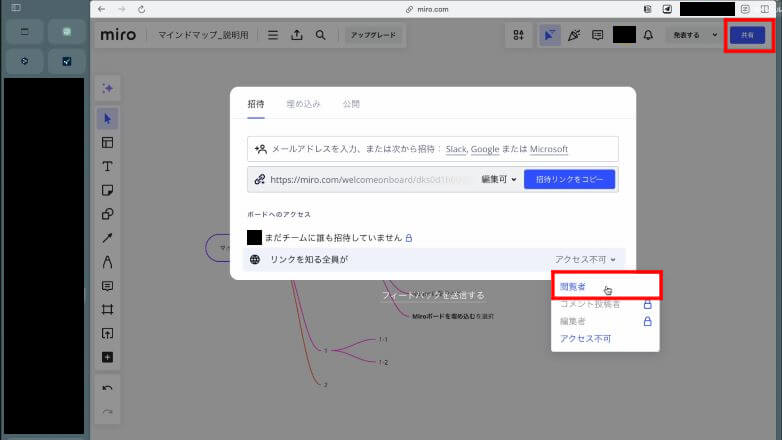Image resolution: width=782 pixels, height=440 pixels.
Task: Invite via Microsoft link
Action: point(549,149)
